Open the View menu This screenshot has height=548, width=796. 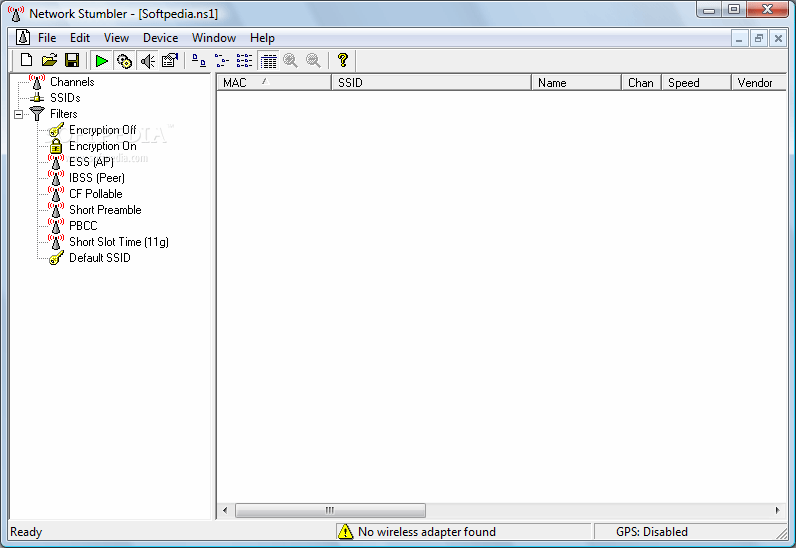click(116, 38)
